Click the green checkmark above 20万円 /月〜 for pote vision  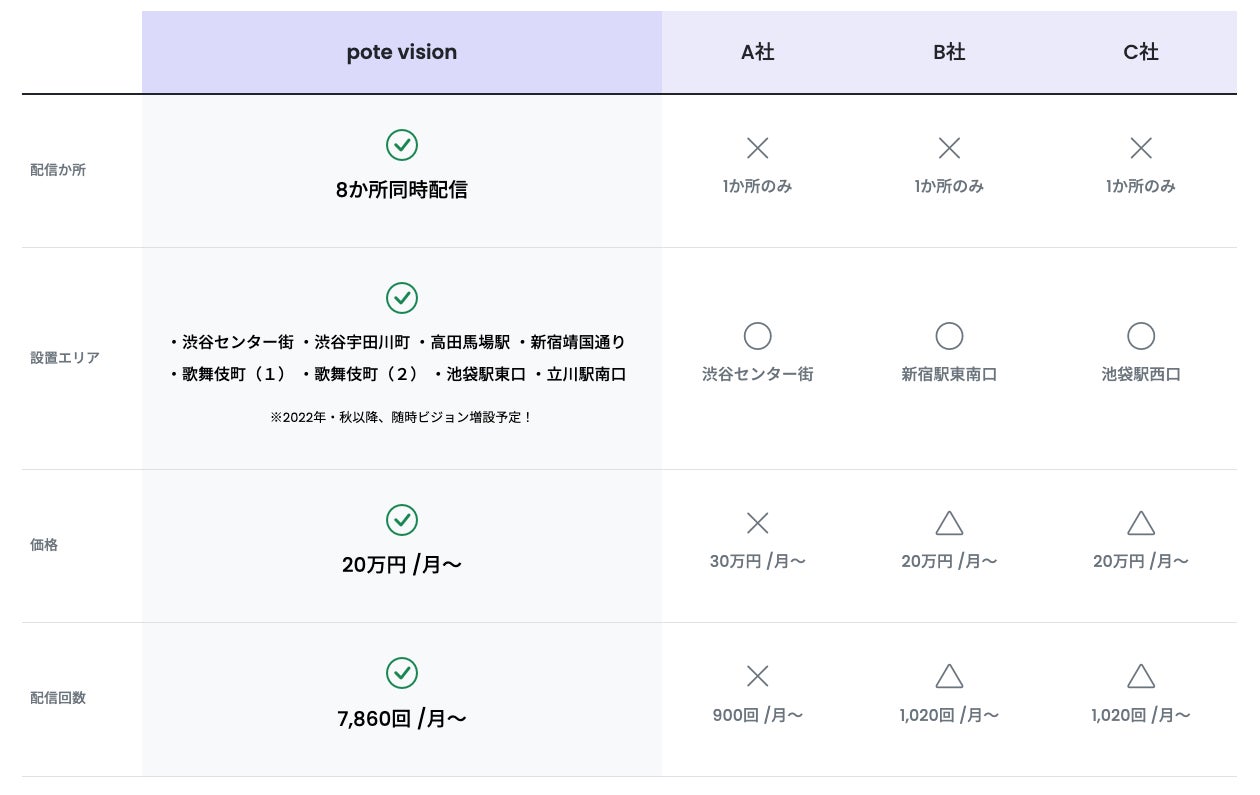(401, 520)
